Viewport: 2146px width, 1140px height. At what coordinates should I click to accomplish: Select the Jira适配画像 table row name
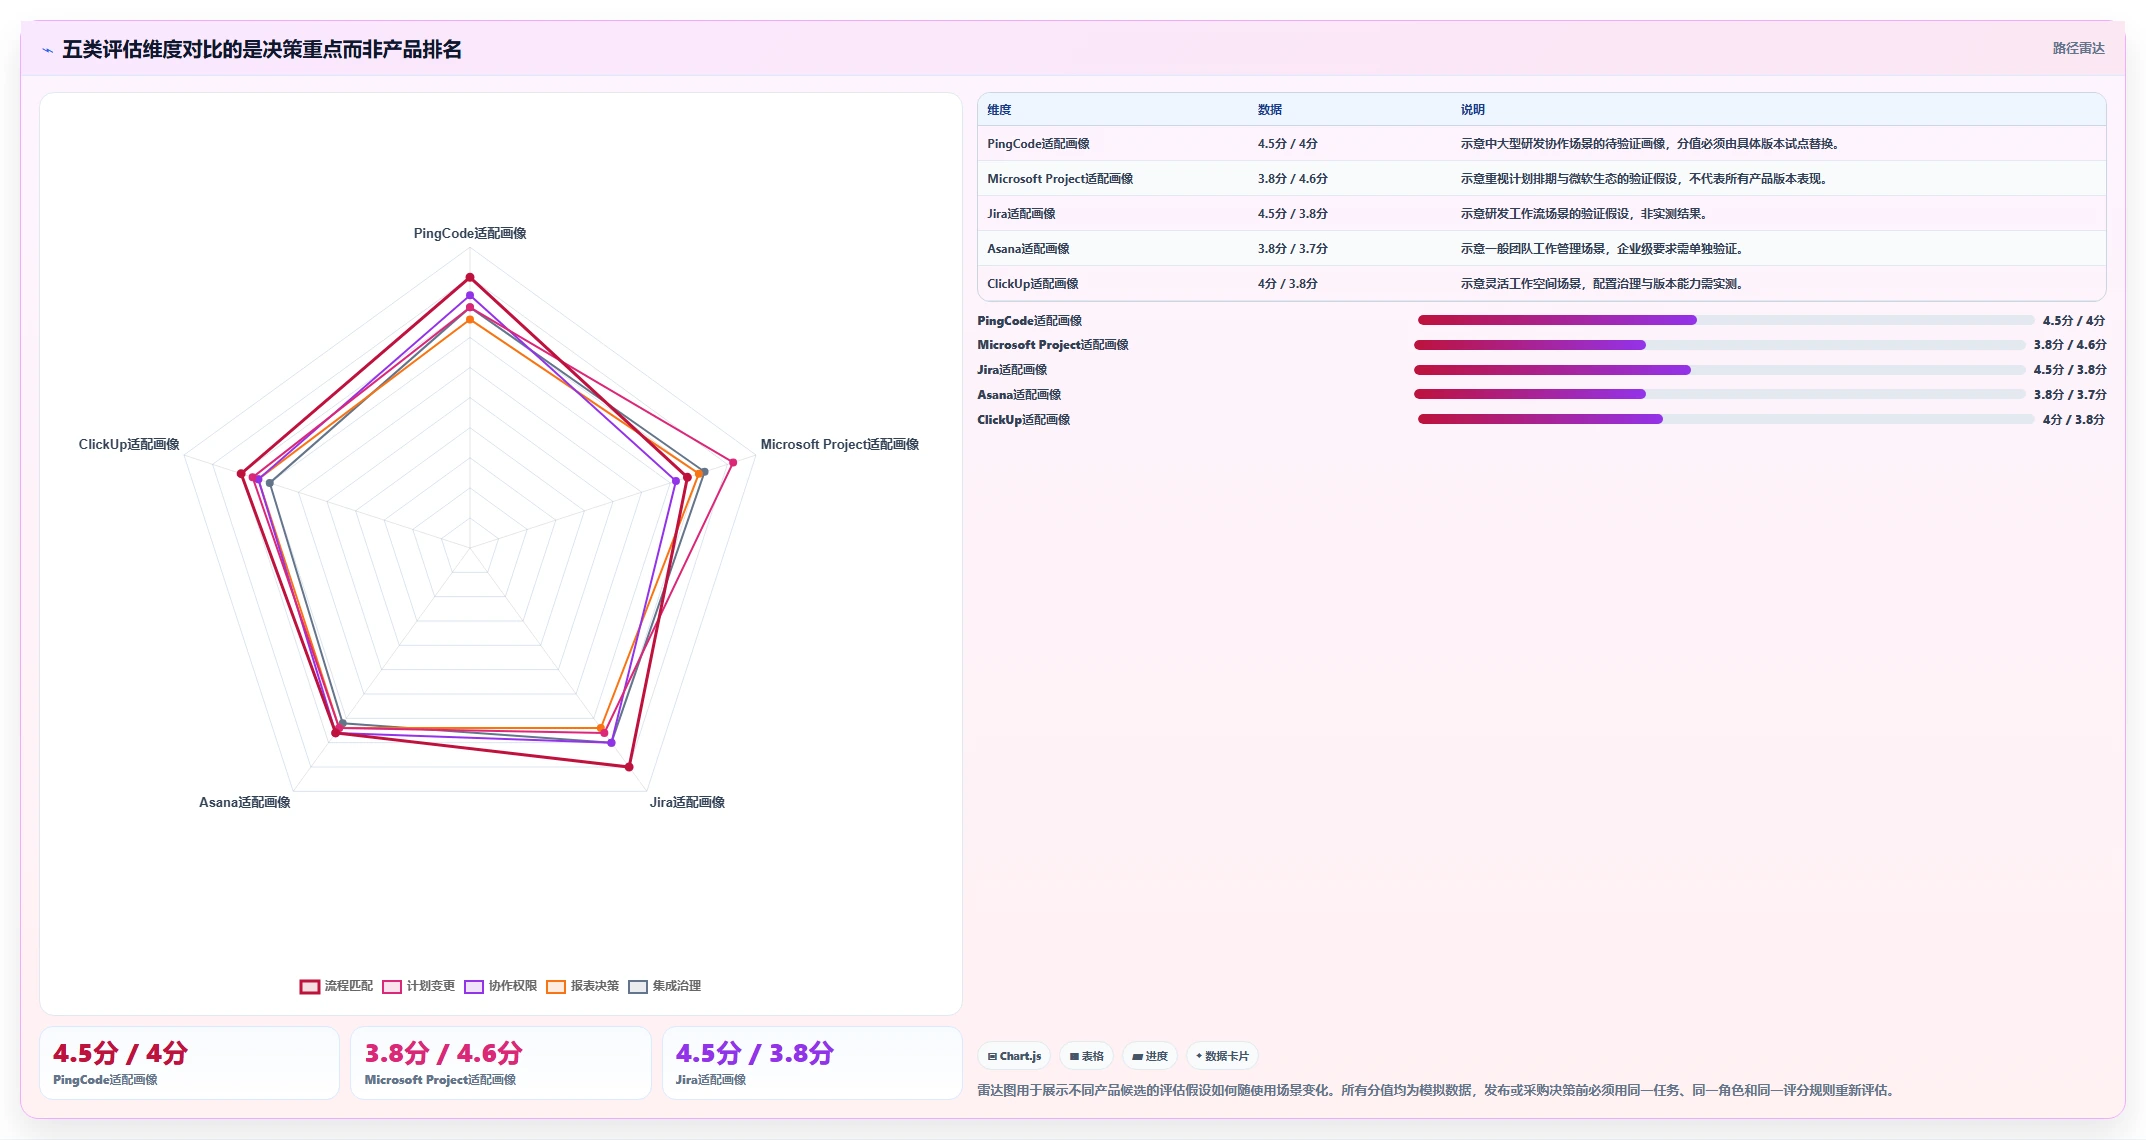click(1021, 214)
